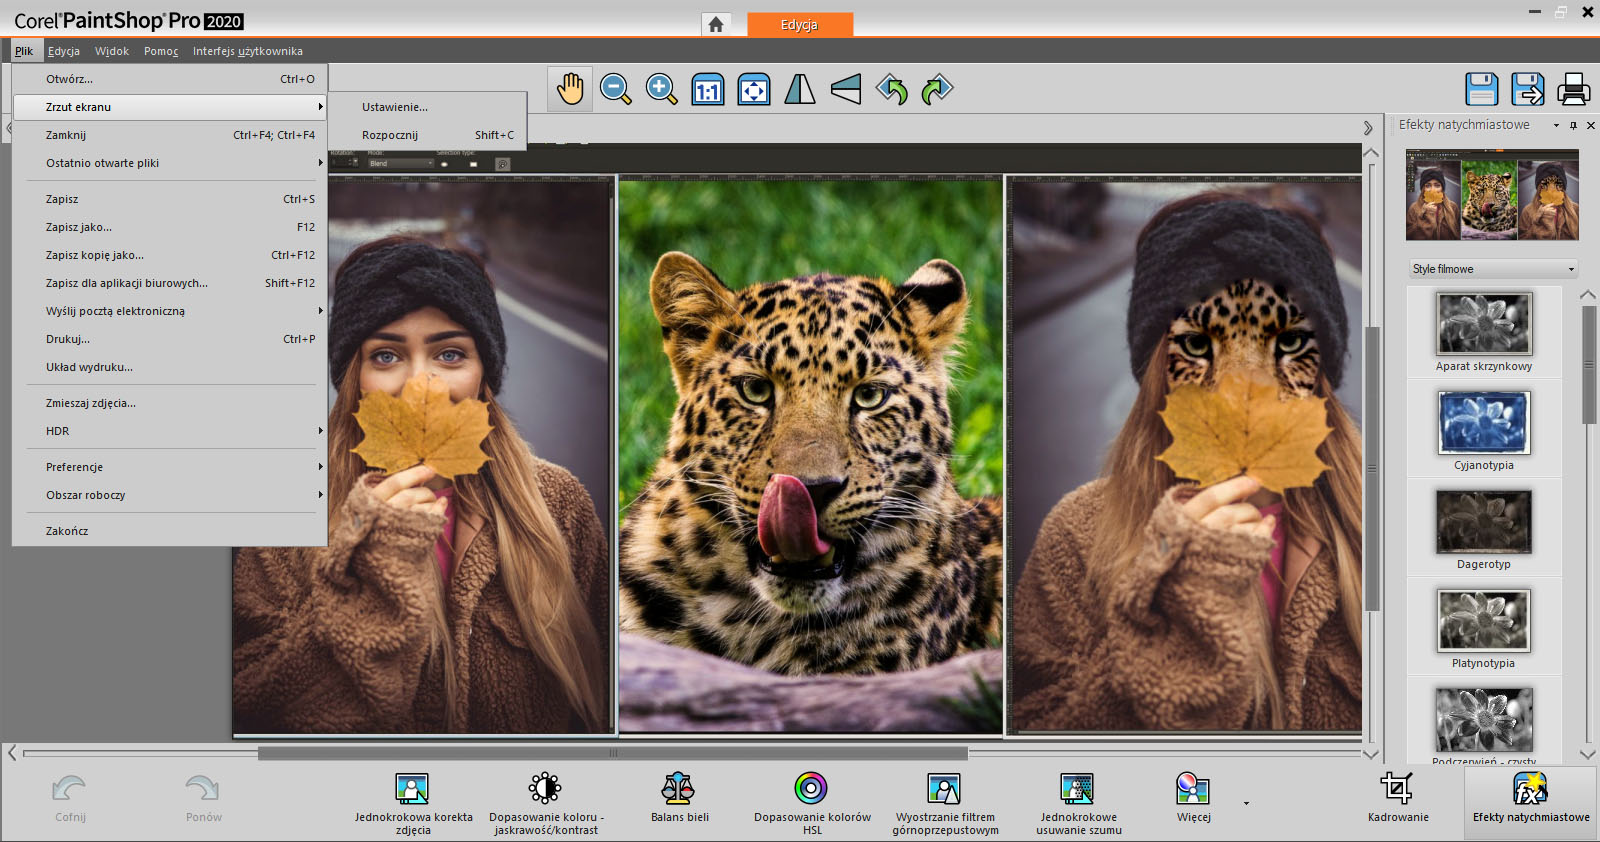
Task: Click the Print icon
Action: click(1574, 89)
